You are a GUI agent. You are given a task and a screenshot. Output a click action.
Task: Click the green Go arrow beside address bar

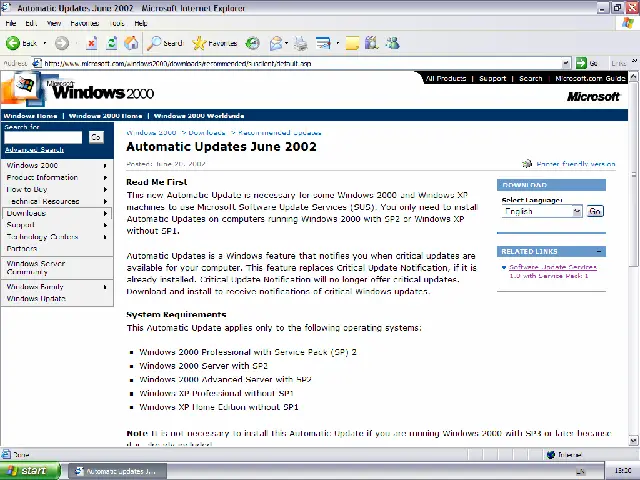[x=581, y=63]
